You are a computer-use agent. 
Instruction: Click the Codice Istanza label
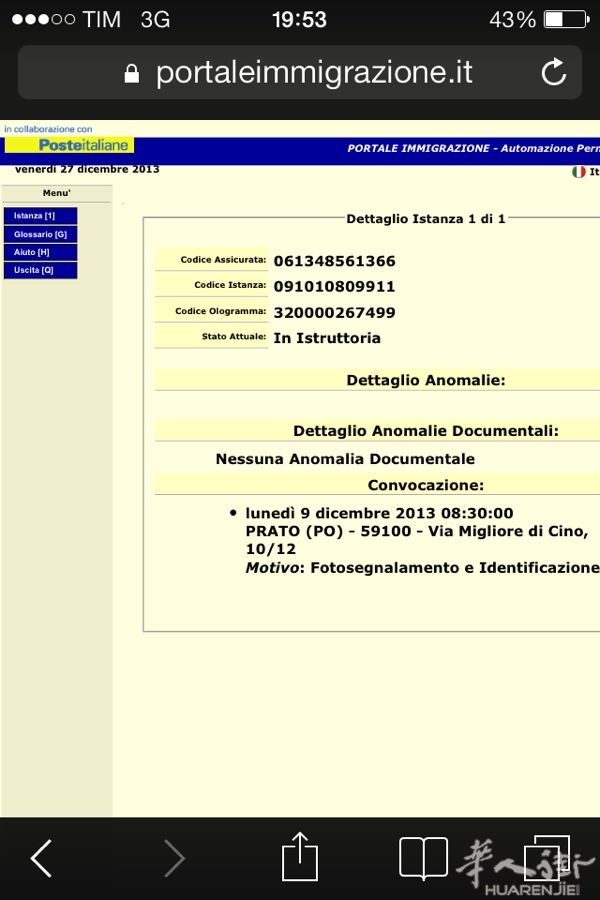[x=230, y=285]
